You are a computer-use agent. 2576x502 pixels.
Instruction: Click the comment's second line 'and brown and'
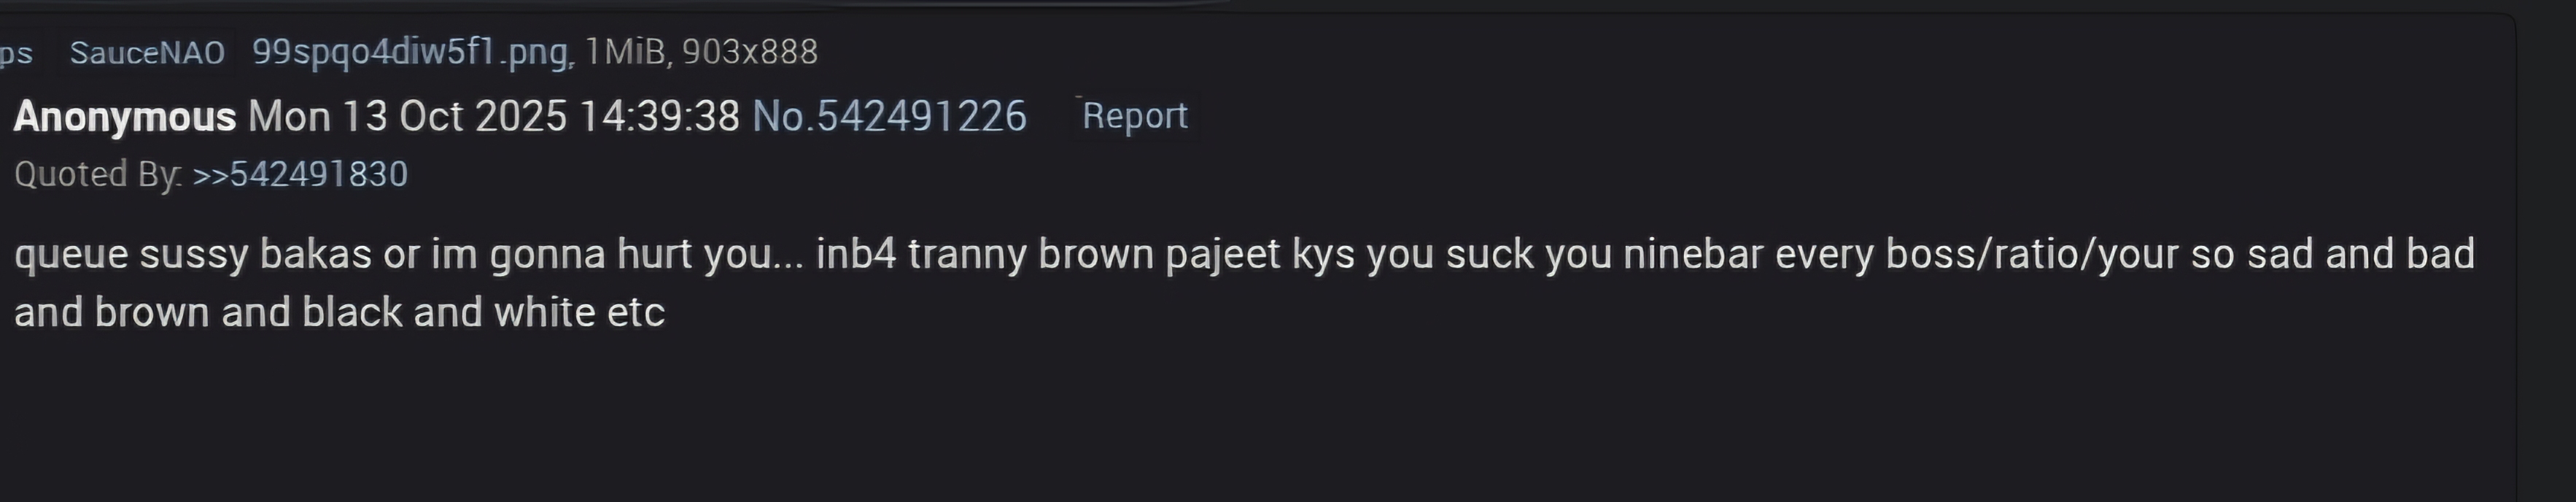[340, 313]
